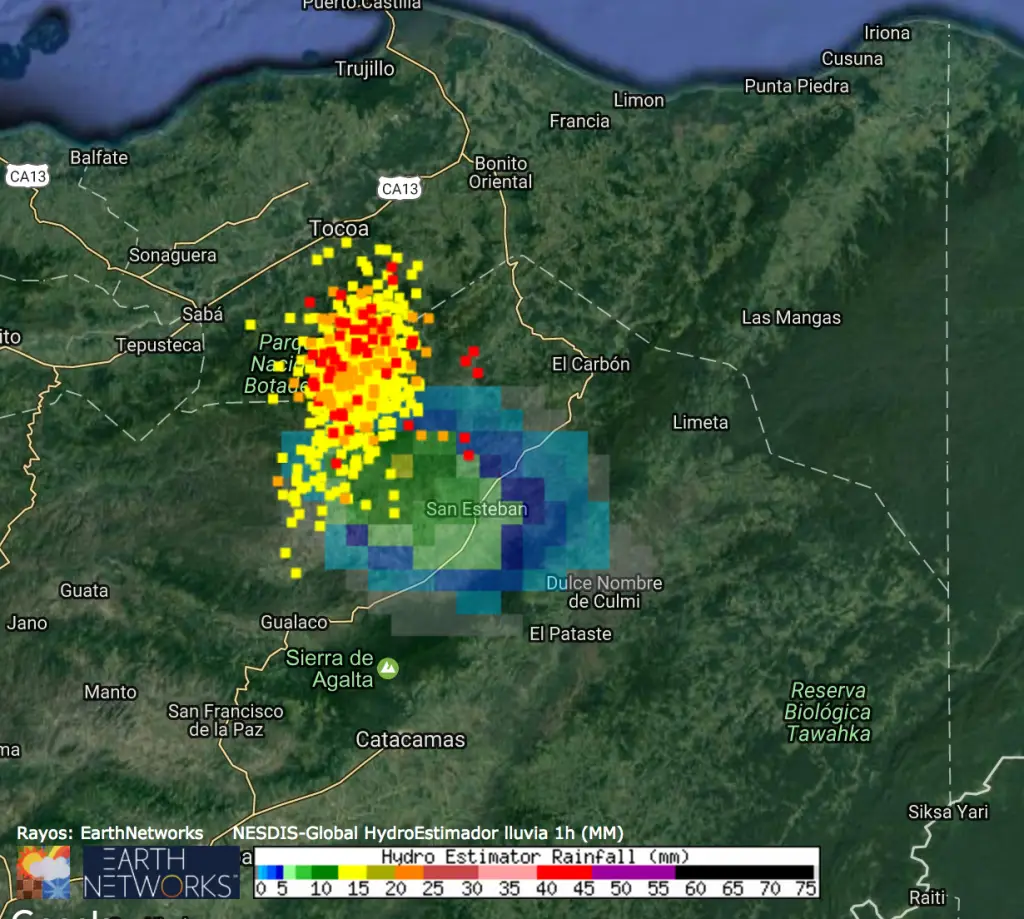Click the red 40-45 mm legend swatch
Screen dimensions: 1024x919
coord(564,872)
